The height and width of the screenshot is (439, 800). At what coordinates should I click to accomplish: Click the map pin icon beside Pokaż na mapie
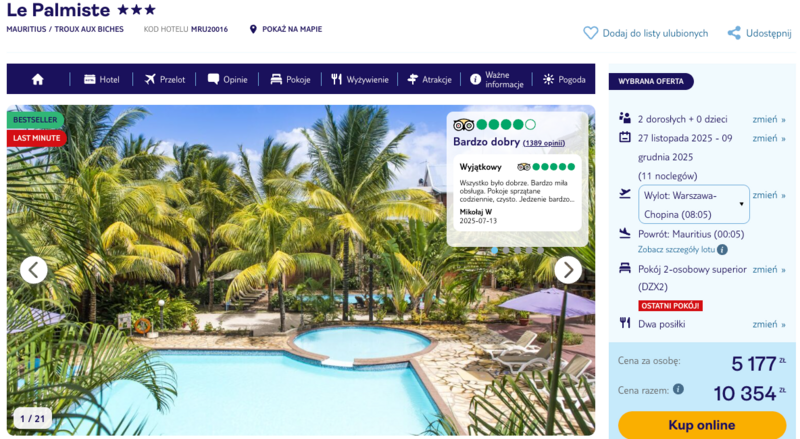click(x=253, y=29)
